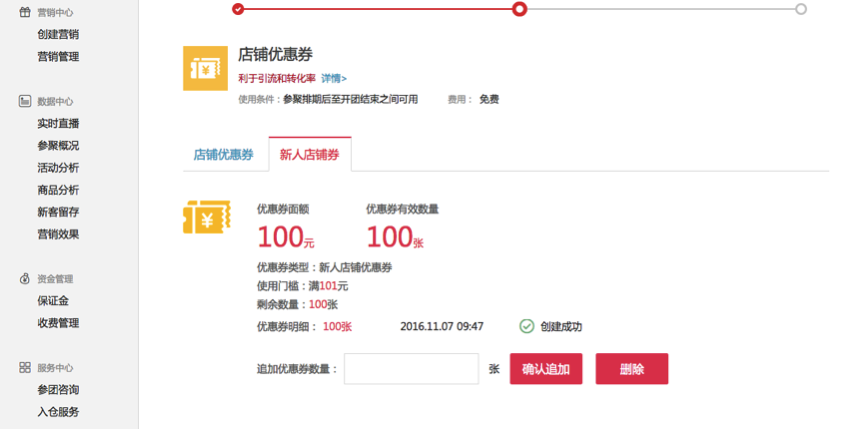Click the current second step marker
866x430 pixels.
(x=519, y=9)
